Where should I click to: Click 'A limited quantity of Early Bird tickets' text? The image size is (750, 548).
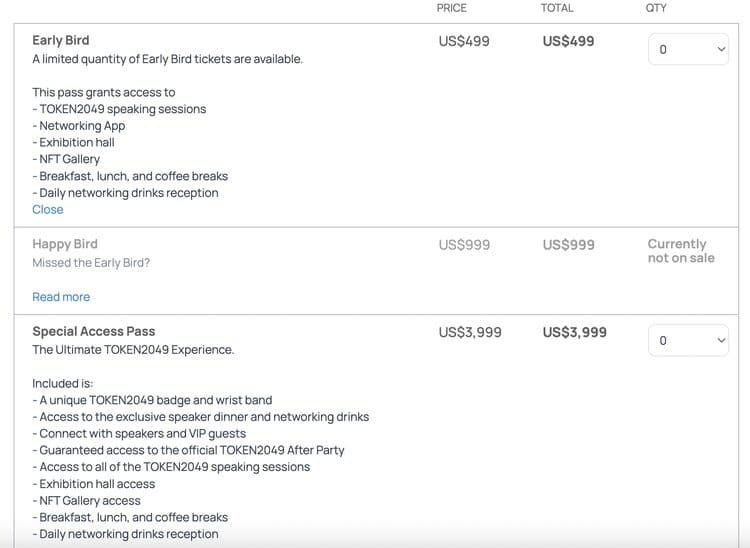167,59
